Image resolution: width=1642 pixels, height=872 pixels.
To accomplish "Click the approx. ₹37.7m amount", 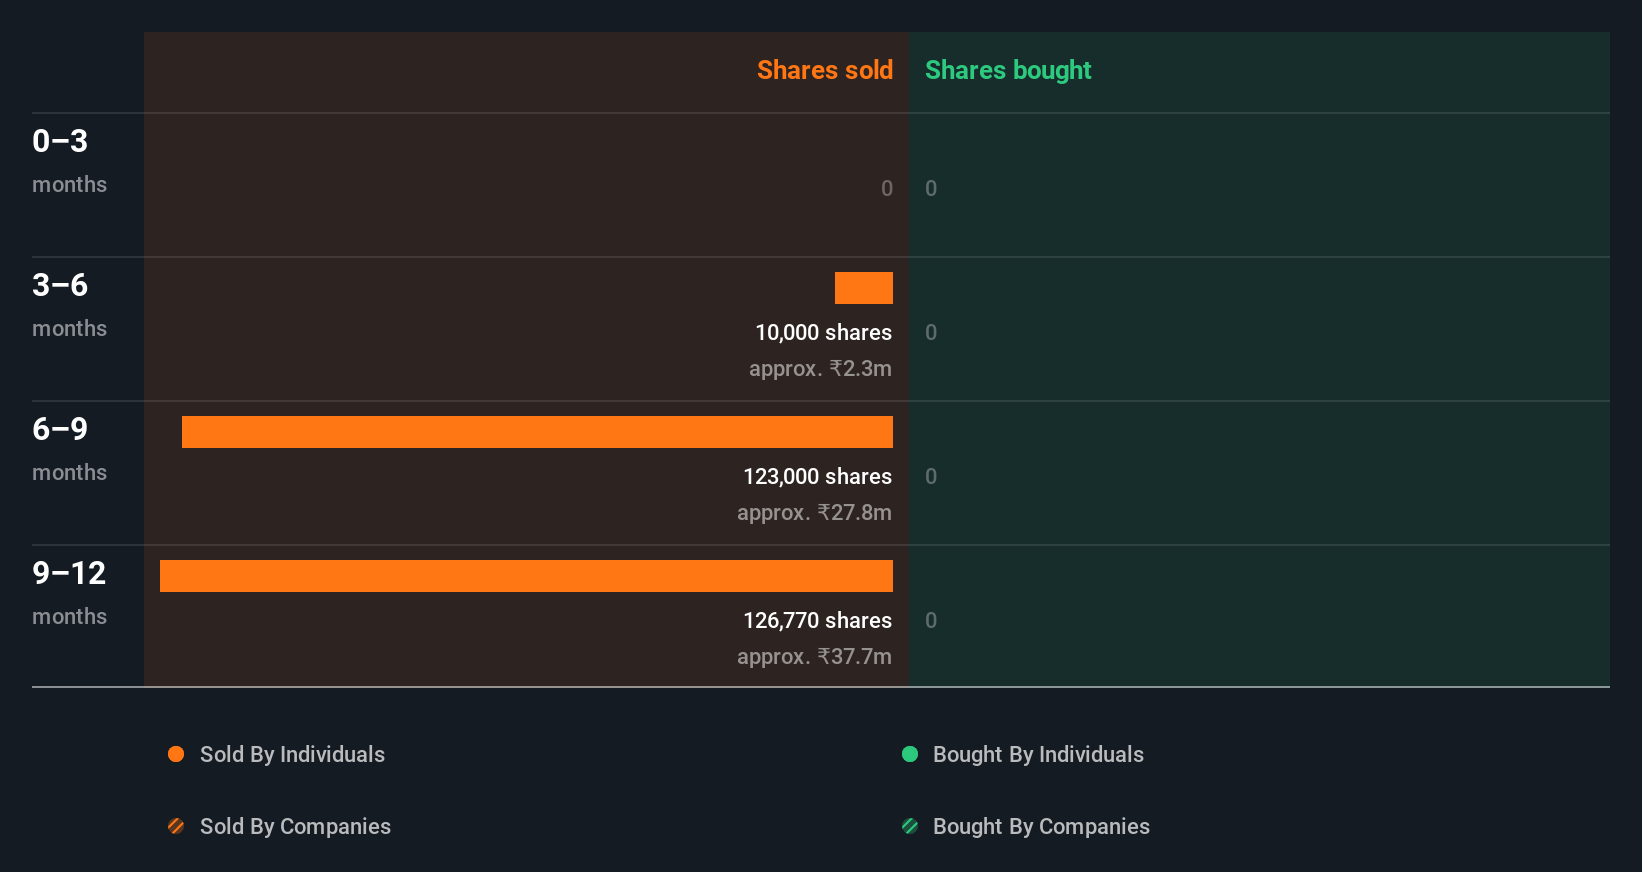I will [814, 657].
